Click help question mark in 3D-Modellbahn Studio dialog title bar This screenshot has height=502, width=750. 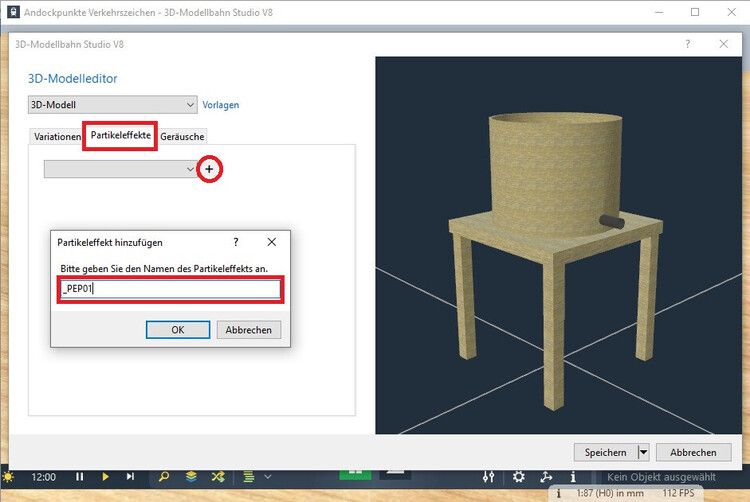688,44
